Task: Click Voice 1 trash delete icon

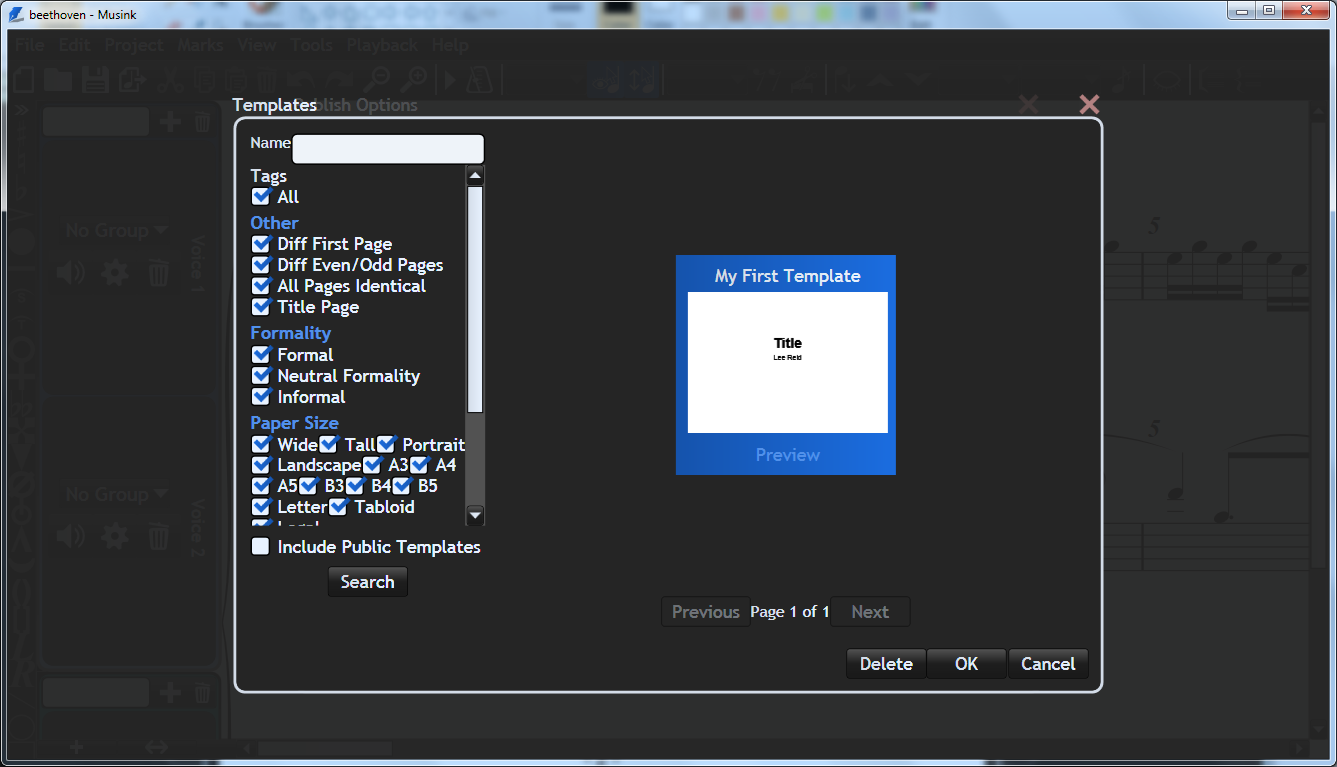Action: coord(158,272)
